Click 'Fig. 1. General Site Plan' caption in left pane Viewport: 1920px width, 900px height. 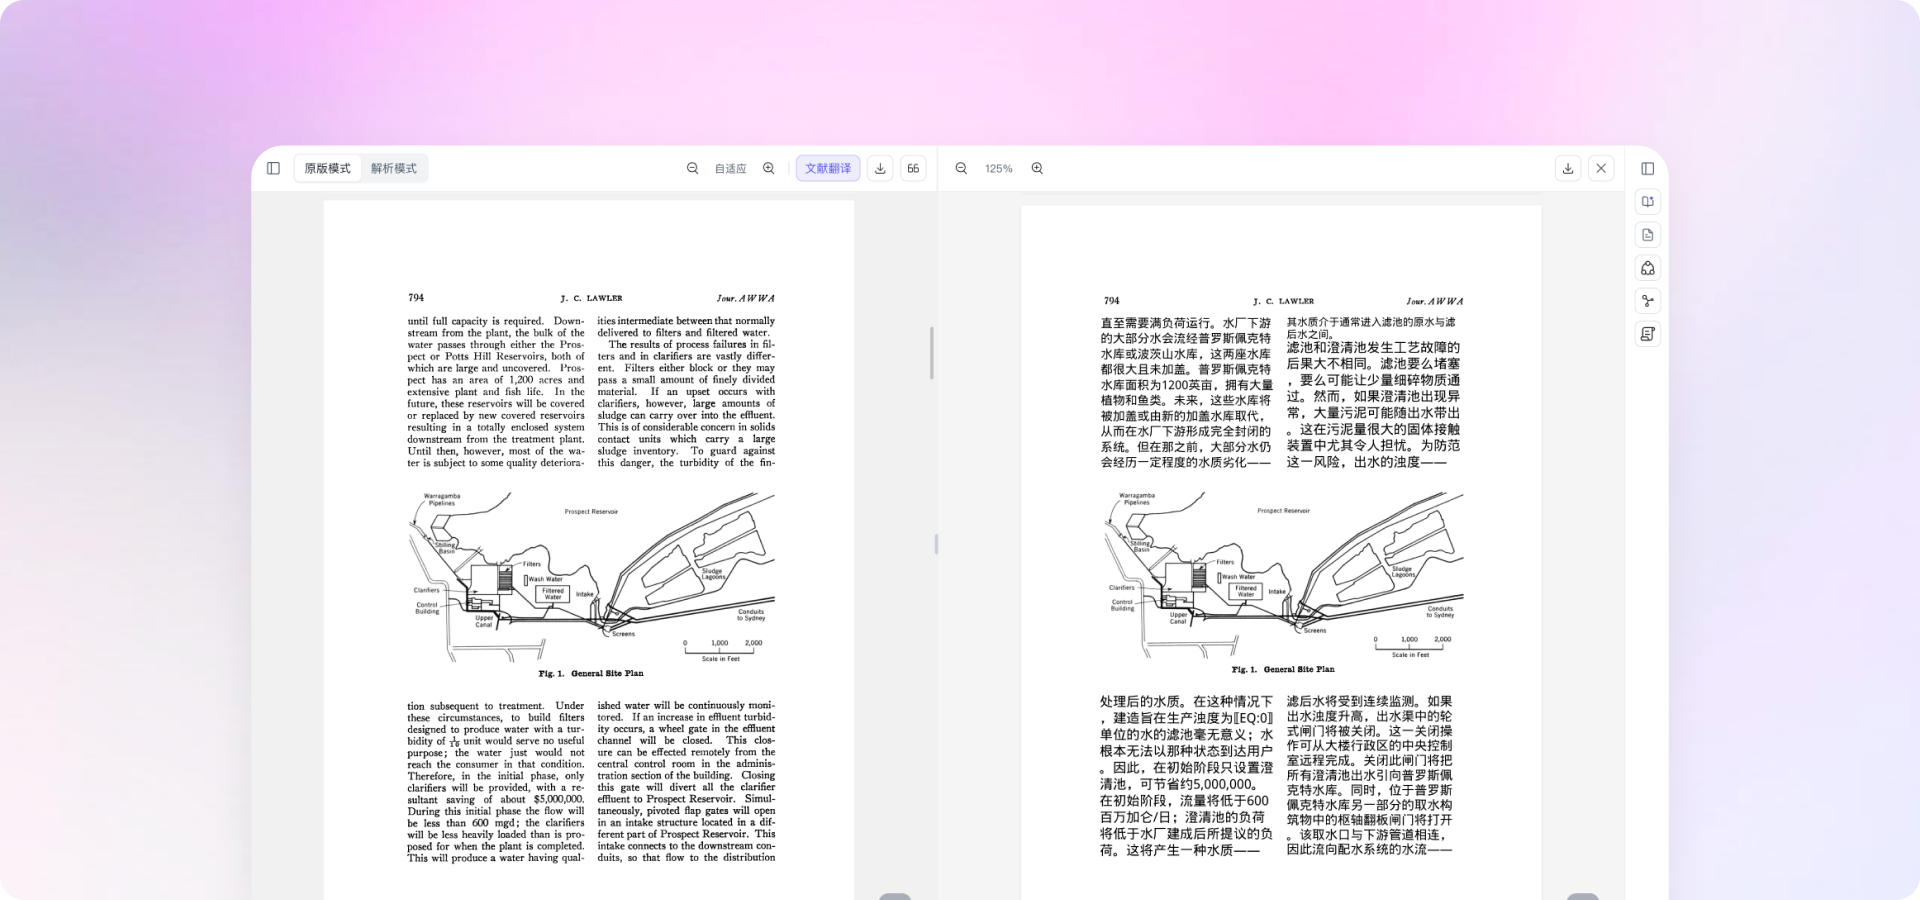pyautogui.click(x=591, y=673)
